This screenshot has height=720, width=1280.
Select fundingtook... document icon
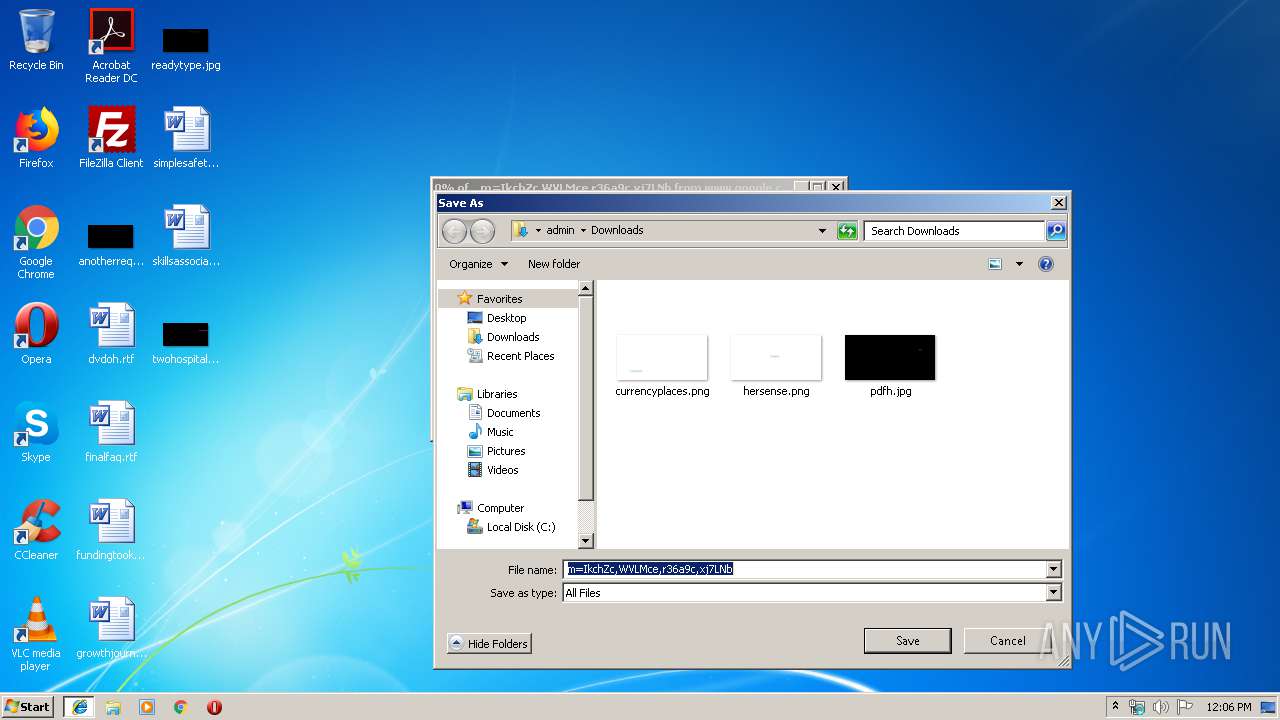pyautogui.click(x=111, y=530)
